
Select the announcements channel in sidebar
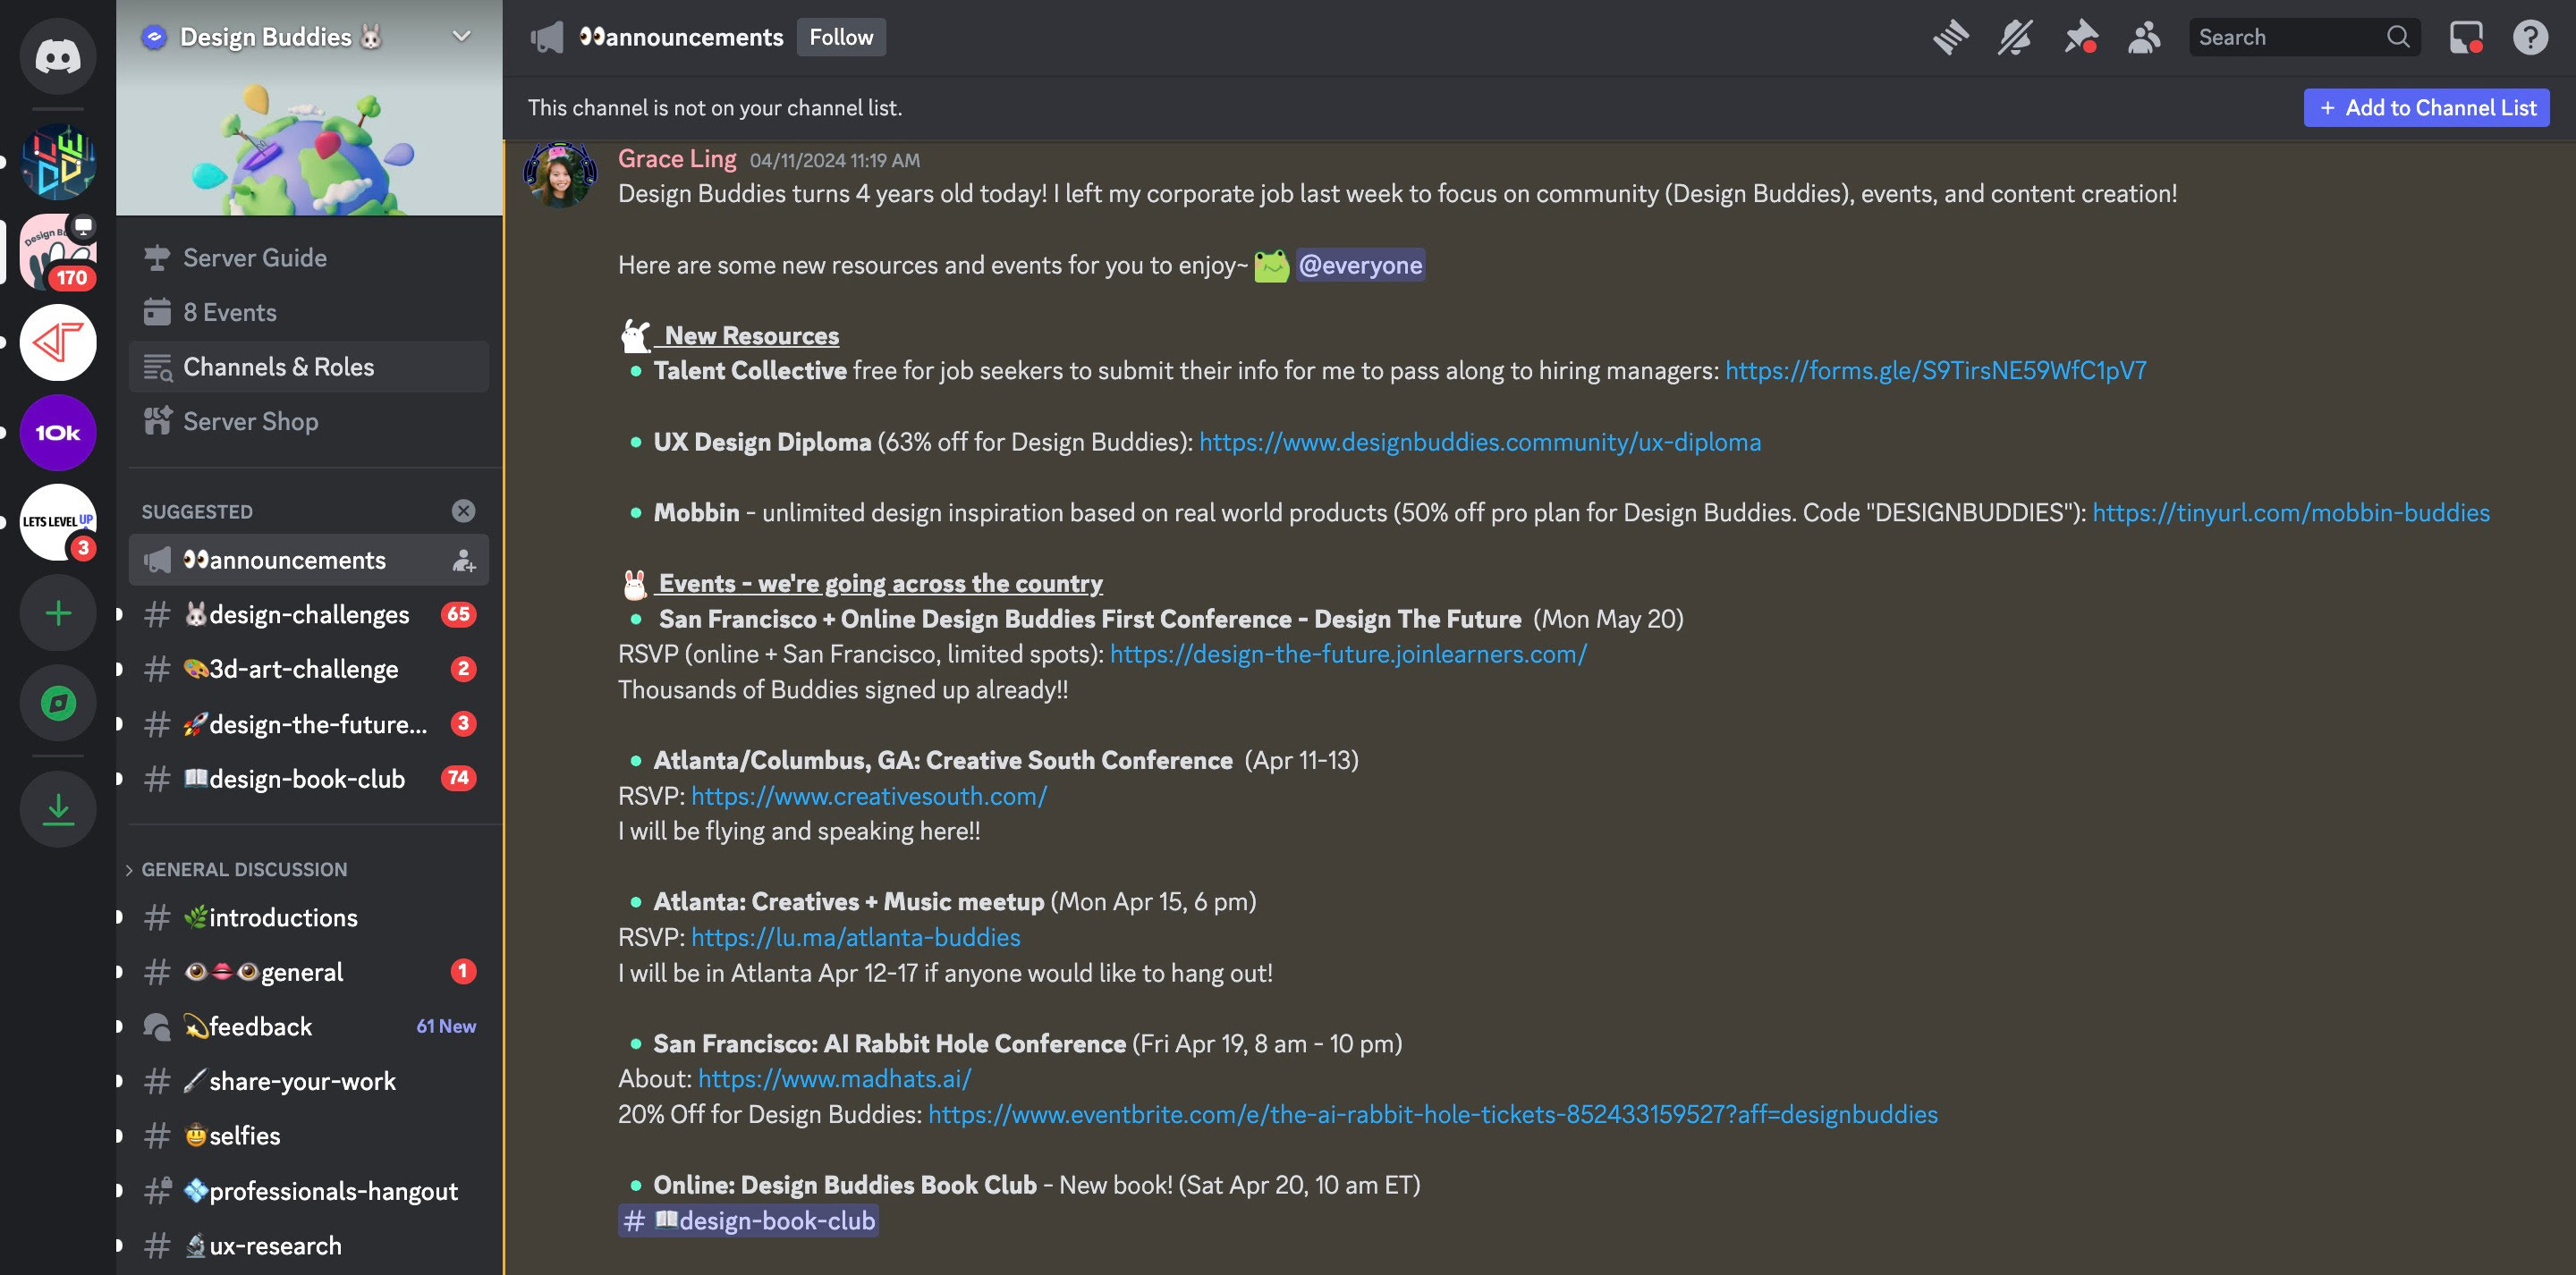[x=309, y=560]
